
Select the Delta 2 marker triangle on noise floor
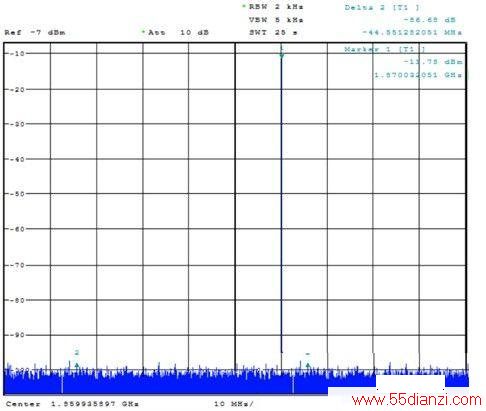point(77,366)
